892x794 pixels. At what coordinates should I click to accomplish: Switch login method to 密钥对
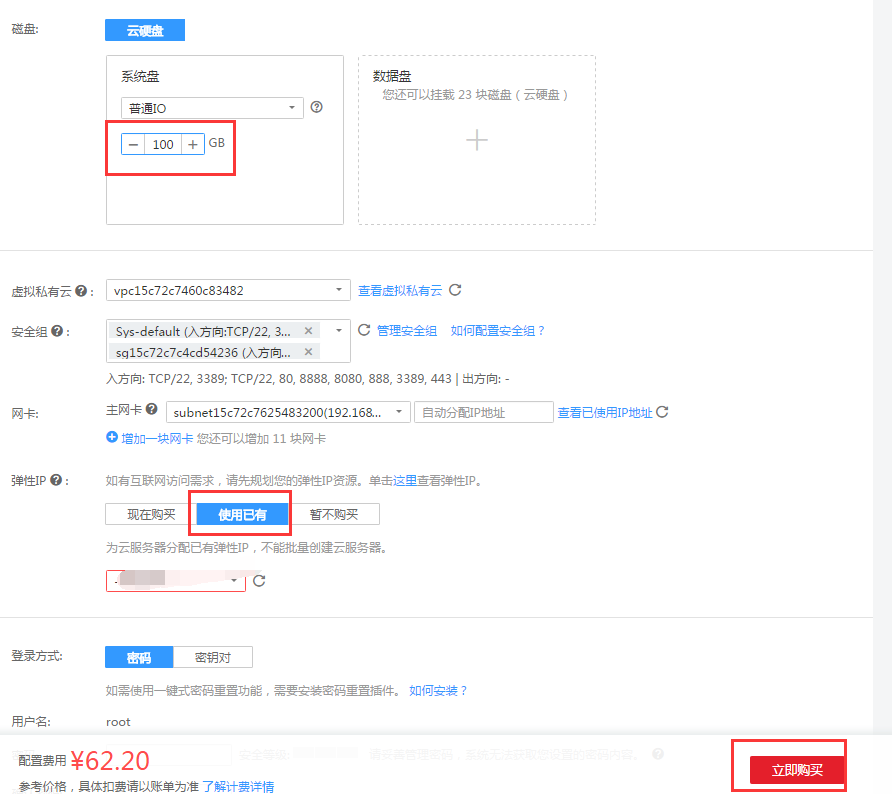tap(213, 657)
